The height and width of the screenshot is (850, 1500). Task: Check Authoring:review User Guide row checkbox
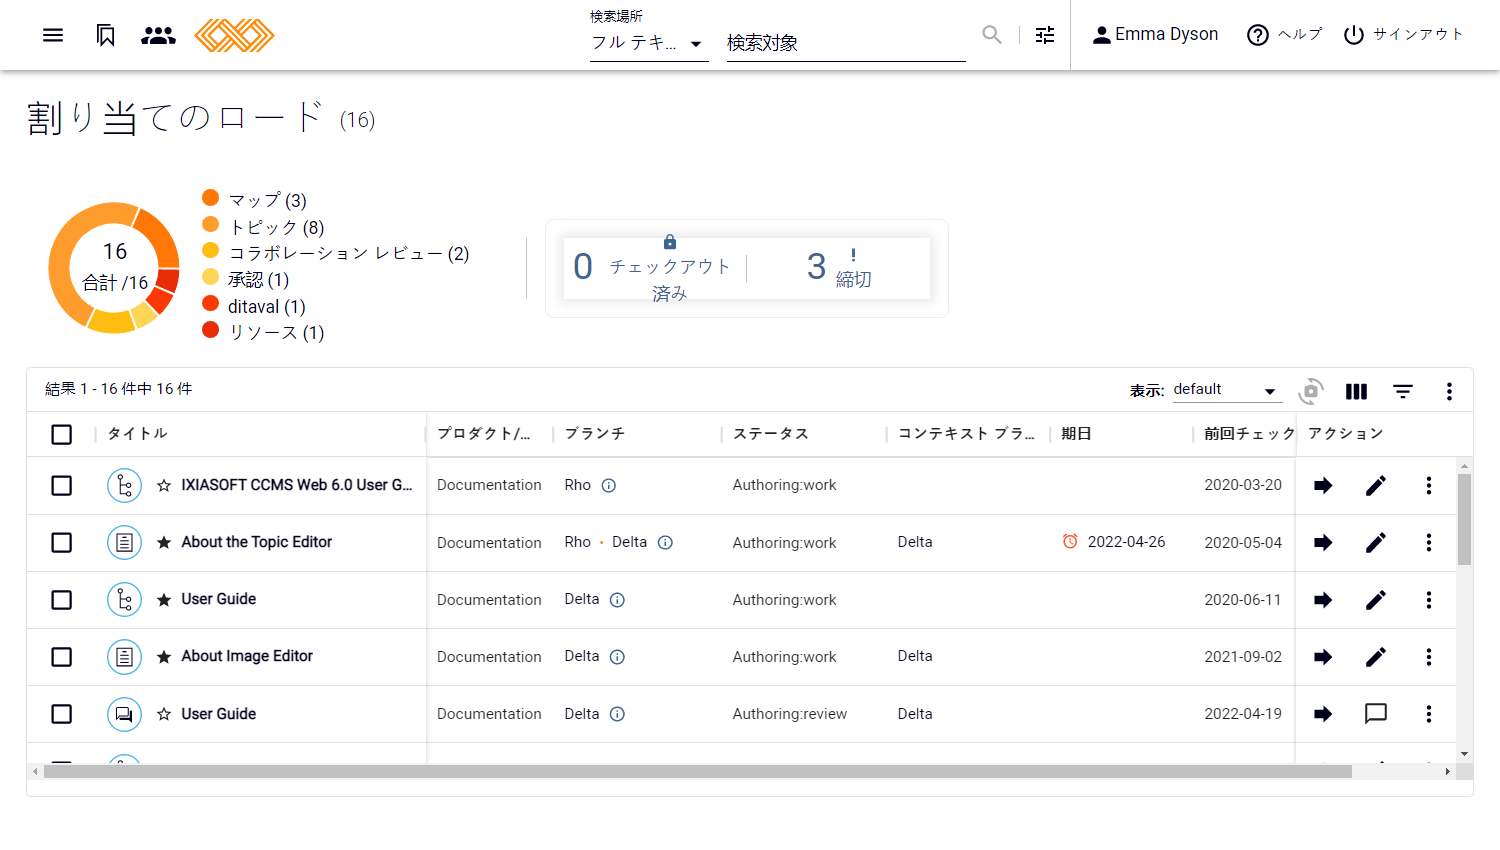[x=62, y=713]
